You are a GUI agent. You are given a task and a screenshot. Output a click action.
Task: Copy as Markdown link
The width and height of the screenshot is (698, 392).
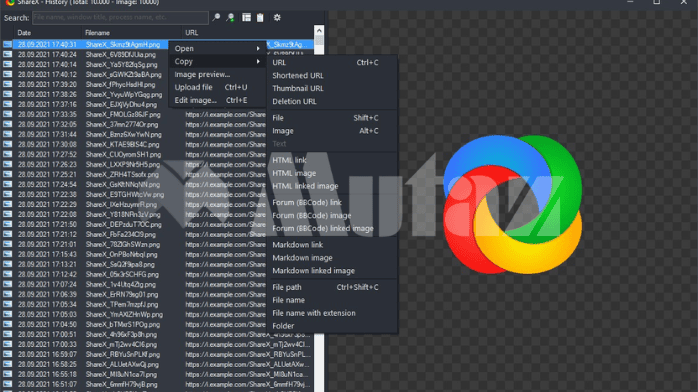tap(332, 245)
